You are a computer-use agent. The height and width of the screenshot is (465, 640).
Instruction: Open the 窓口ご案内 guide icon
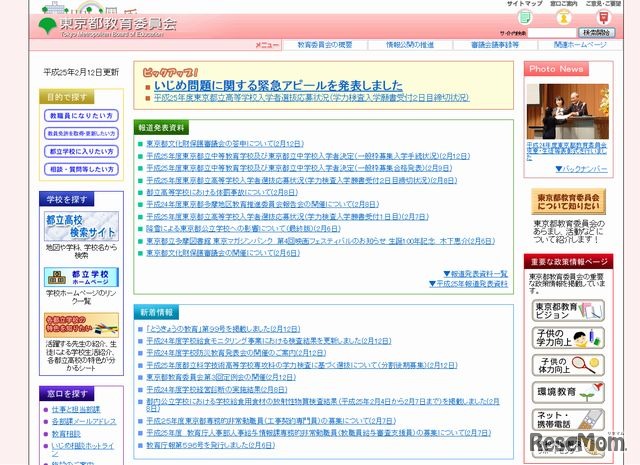tap(564, 17)
